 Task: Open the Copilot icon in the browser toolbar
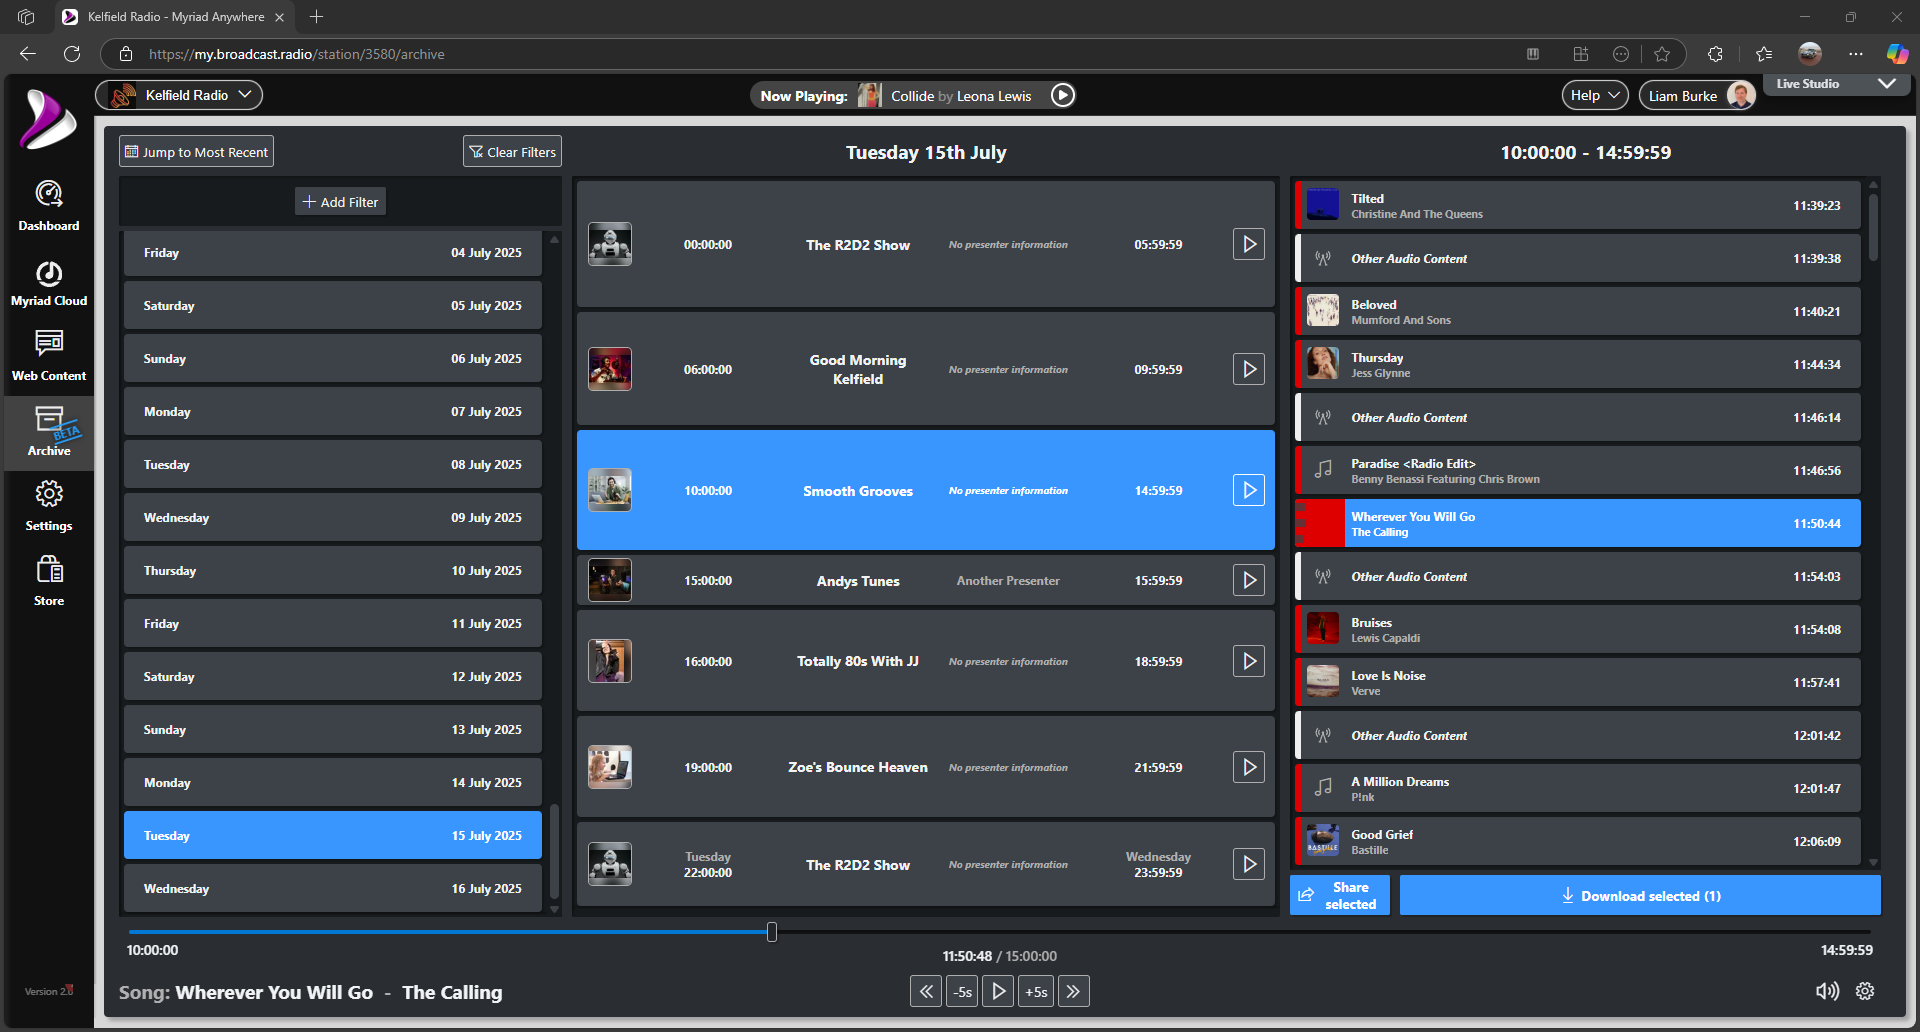point(1897,54)
